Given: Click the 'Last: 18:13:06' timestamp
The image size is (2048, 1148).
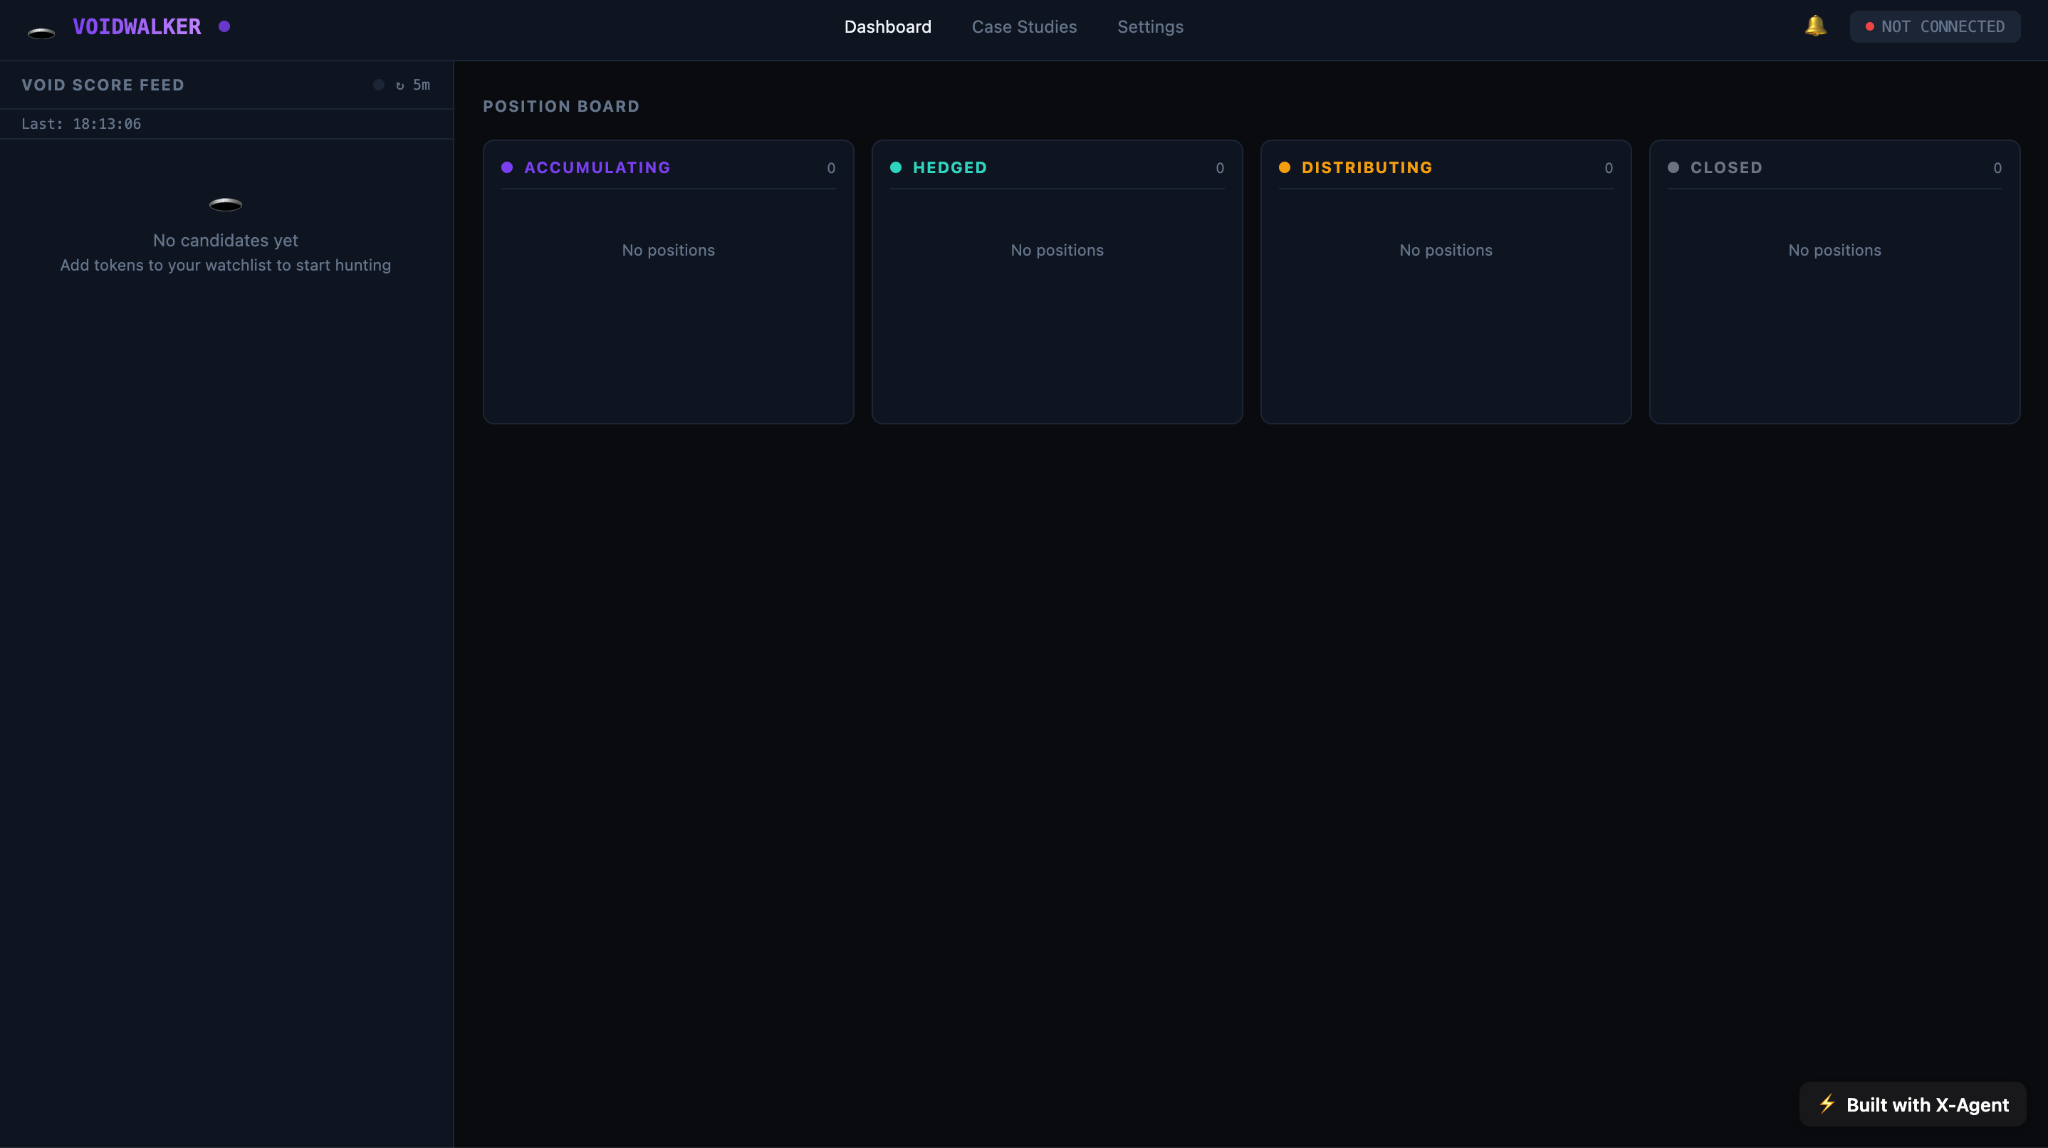Looking at the screenshot, I should click(x=81, y=124).
